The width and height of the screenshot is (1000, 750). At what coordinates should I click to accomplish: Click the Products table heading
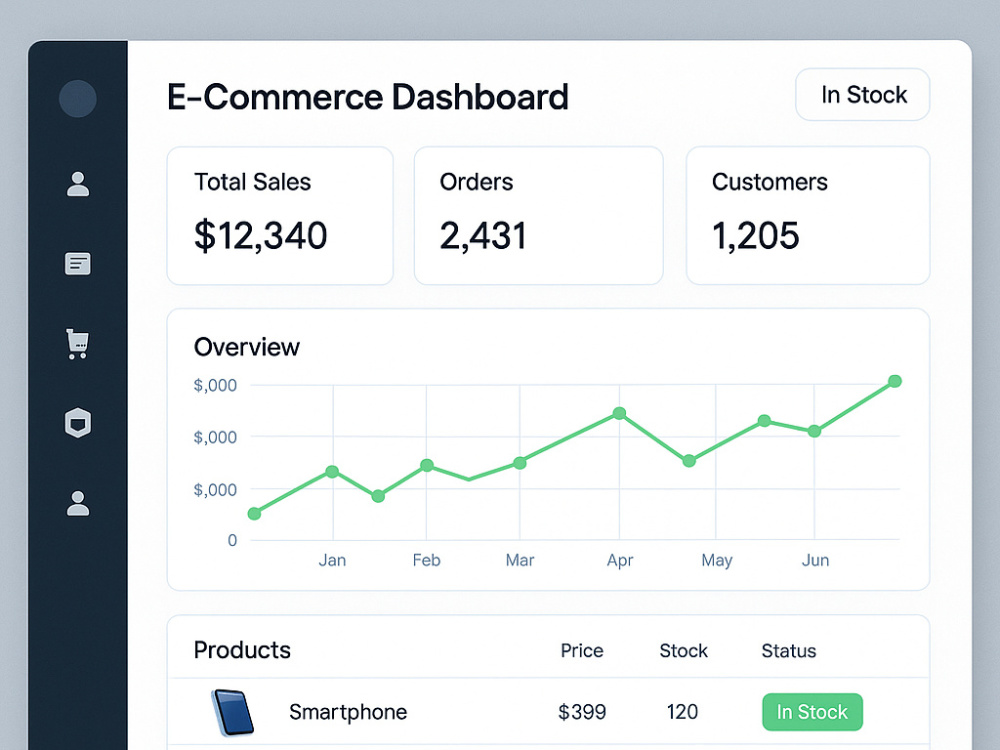click(242, 650)
